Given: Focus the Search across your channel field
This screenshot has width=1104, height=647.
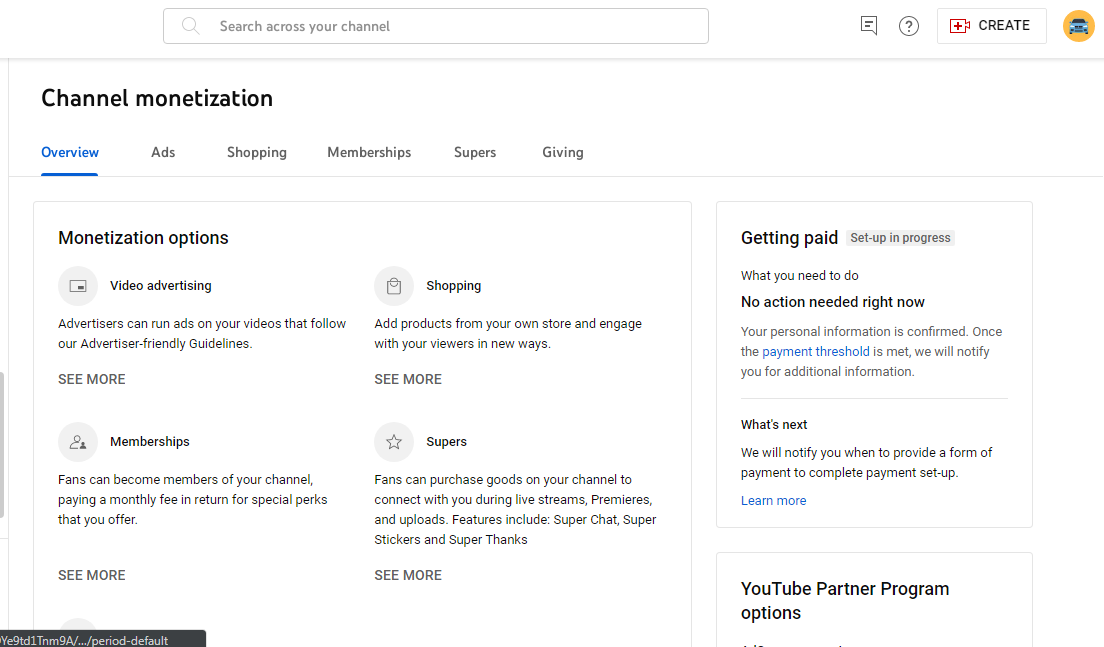Looking at the screenshot, I should (436, 26).
